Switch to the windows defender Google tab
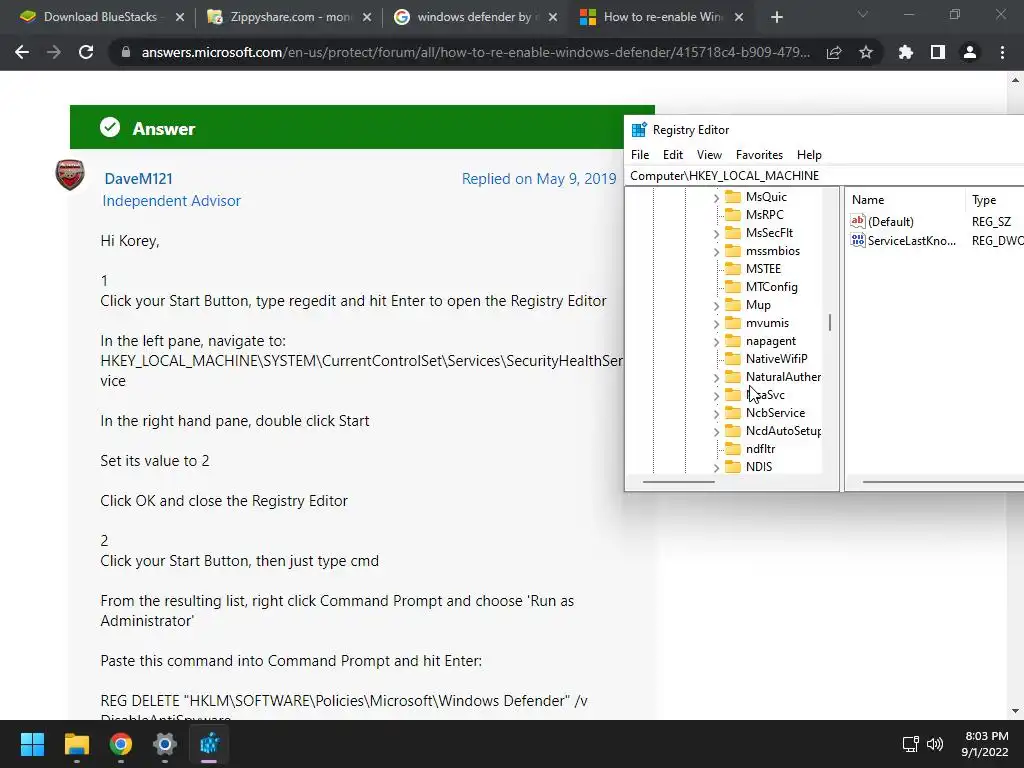Screen dimensions: 1024x768 pyautogui.click(x=473, y=17)
